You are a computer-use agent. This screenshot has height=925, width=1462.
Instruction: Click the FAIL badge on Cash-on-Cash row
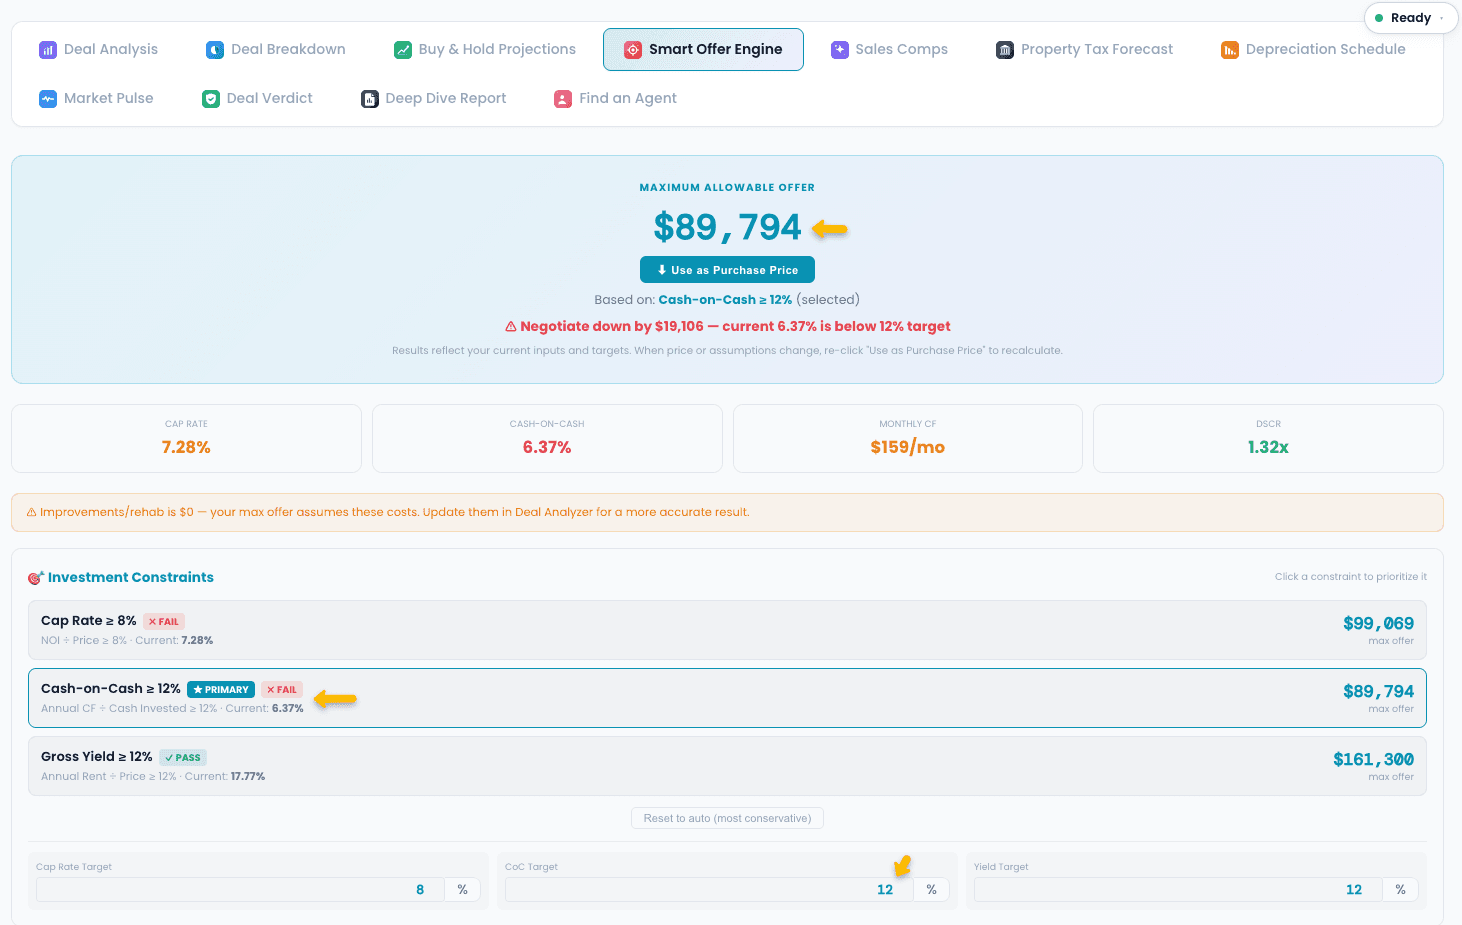pyautogui.click(x=282, y=690)
